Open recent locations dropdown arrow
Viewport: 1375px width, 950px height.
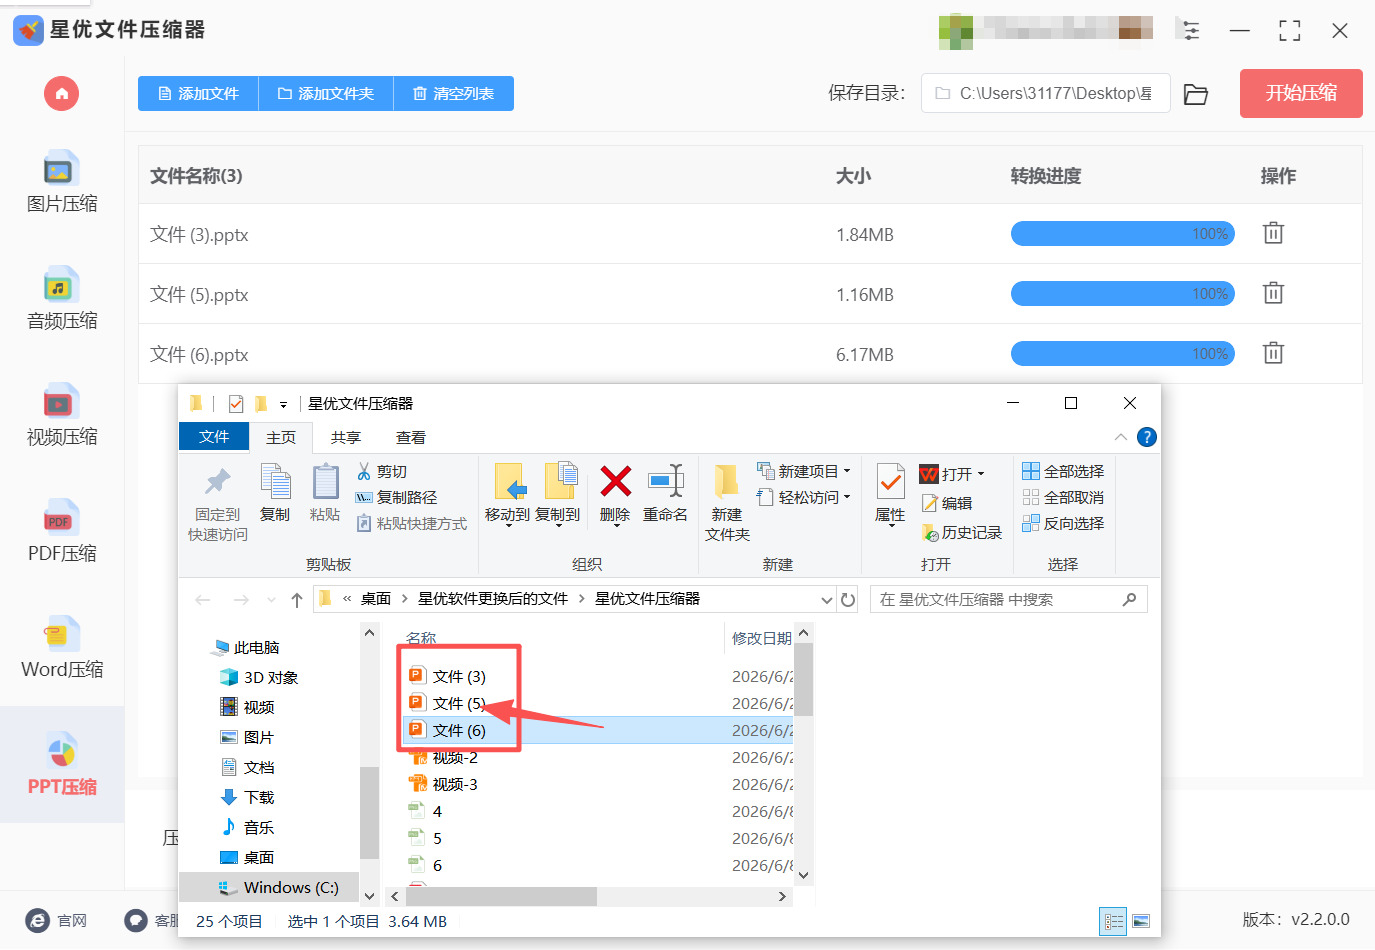271,600
